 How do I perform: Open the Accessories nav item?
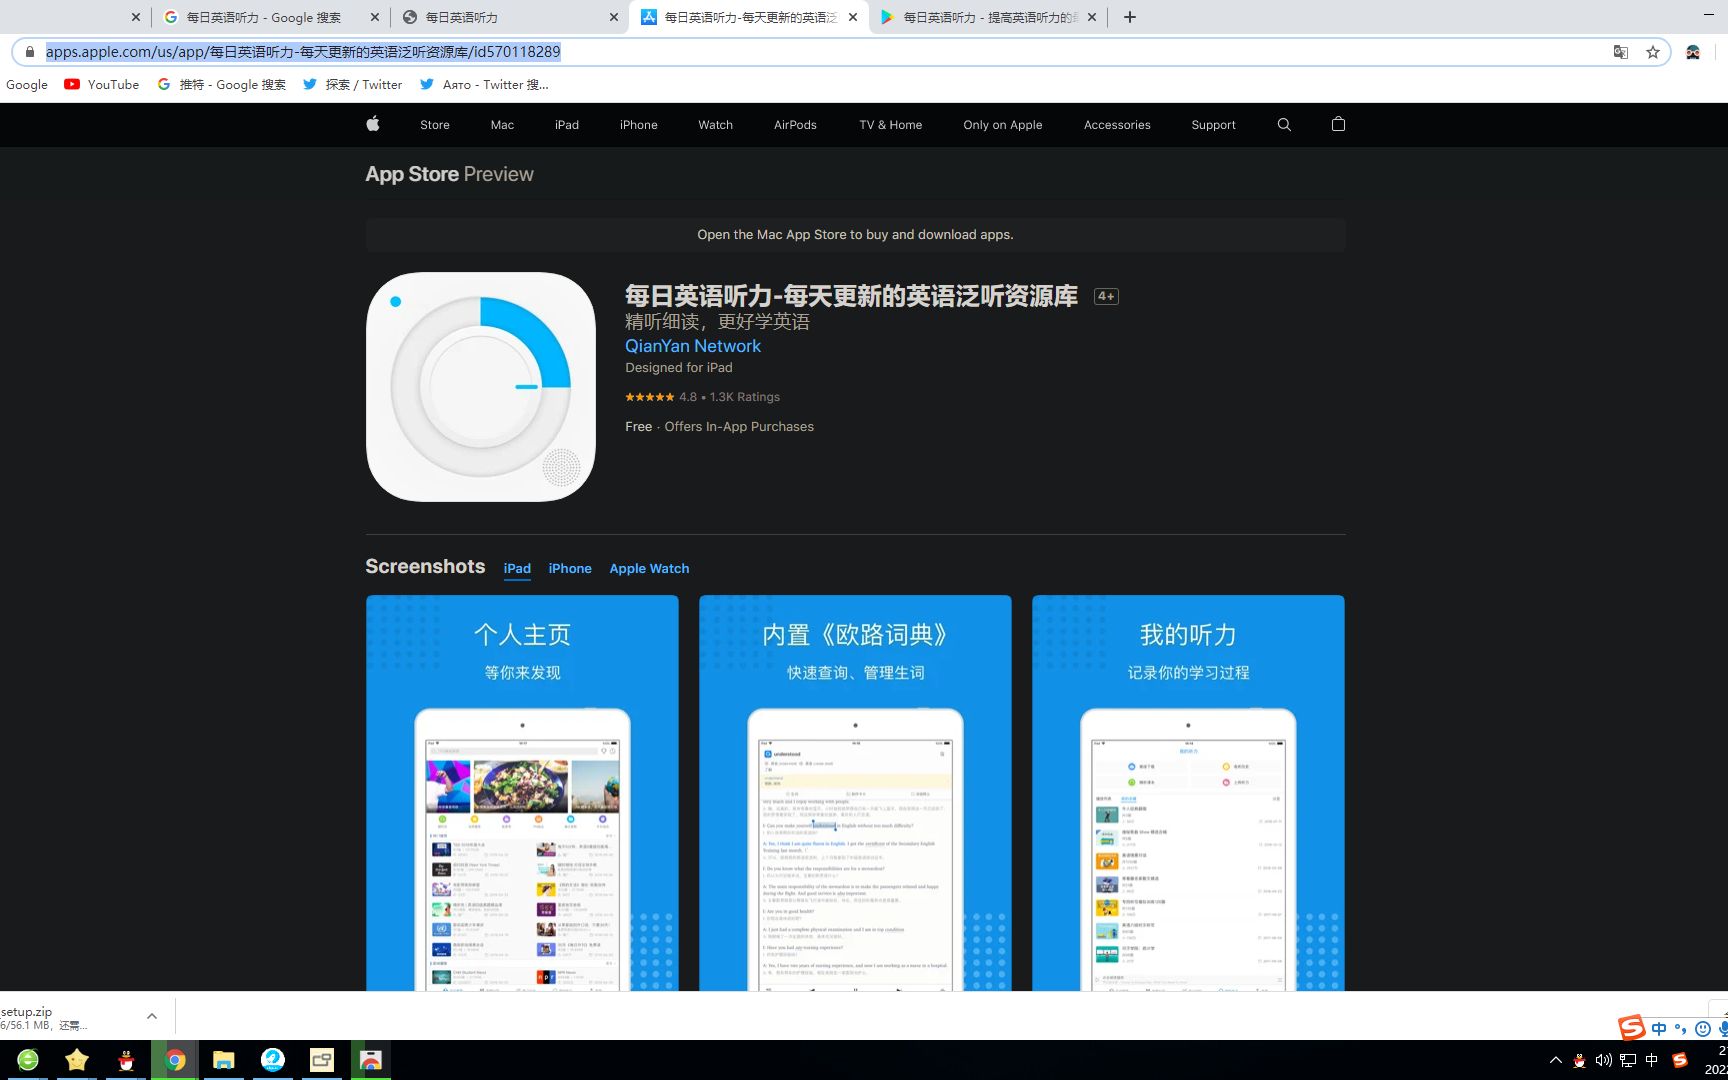click(x=1117, y=125)
